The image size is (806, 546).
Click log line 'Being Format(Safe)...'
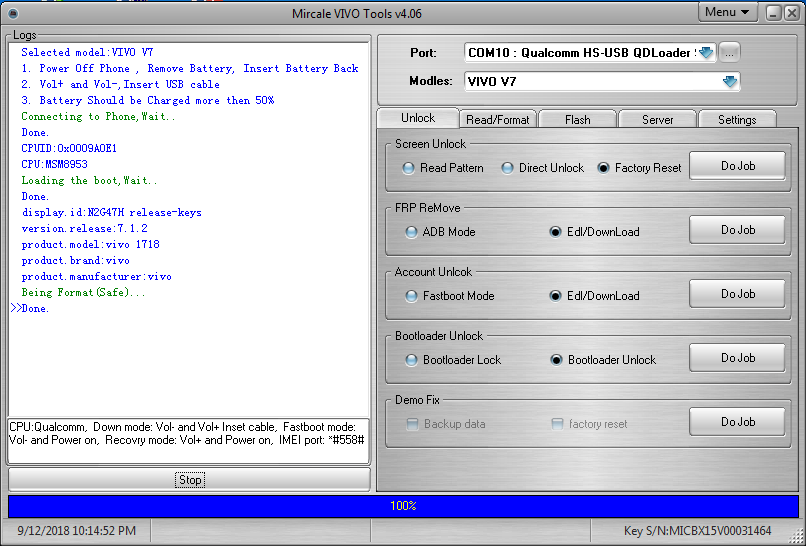pos(83,293)
